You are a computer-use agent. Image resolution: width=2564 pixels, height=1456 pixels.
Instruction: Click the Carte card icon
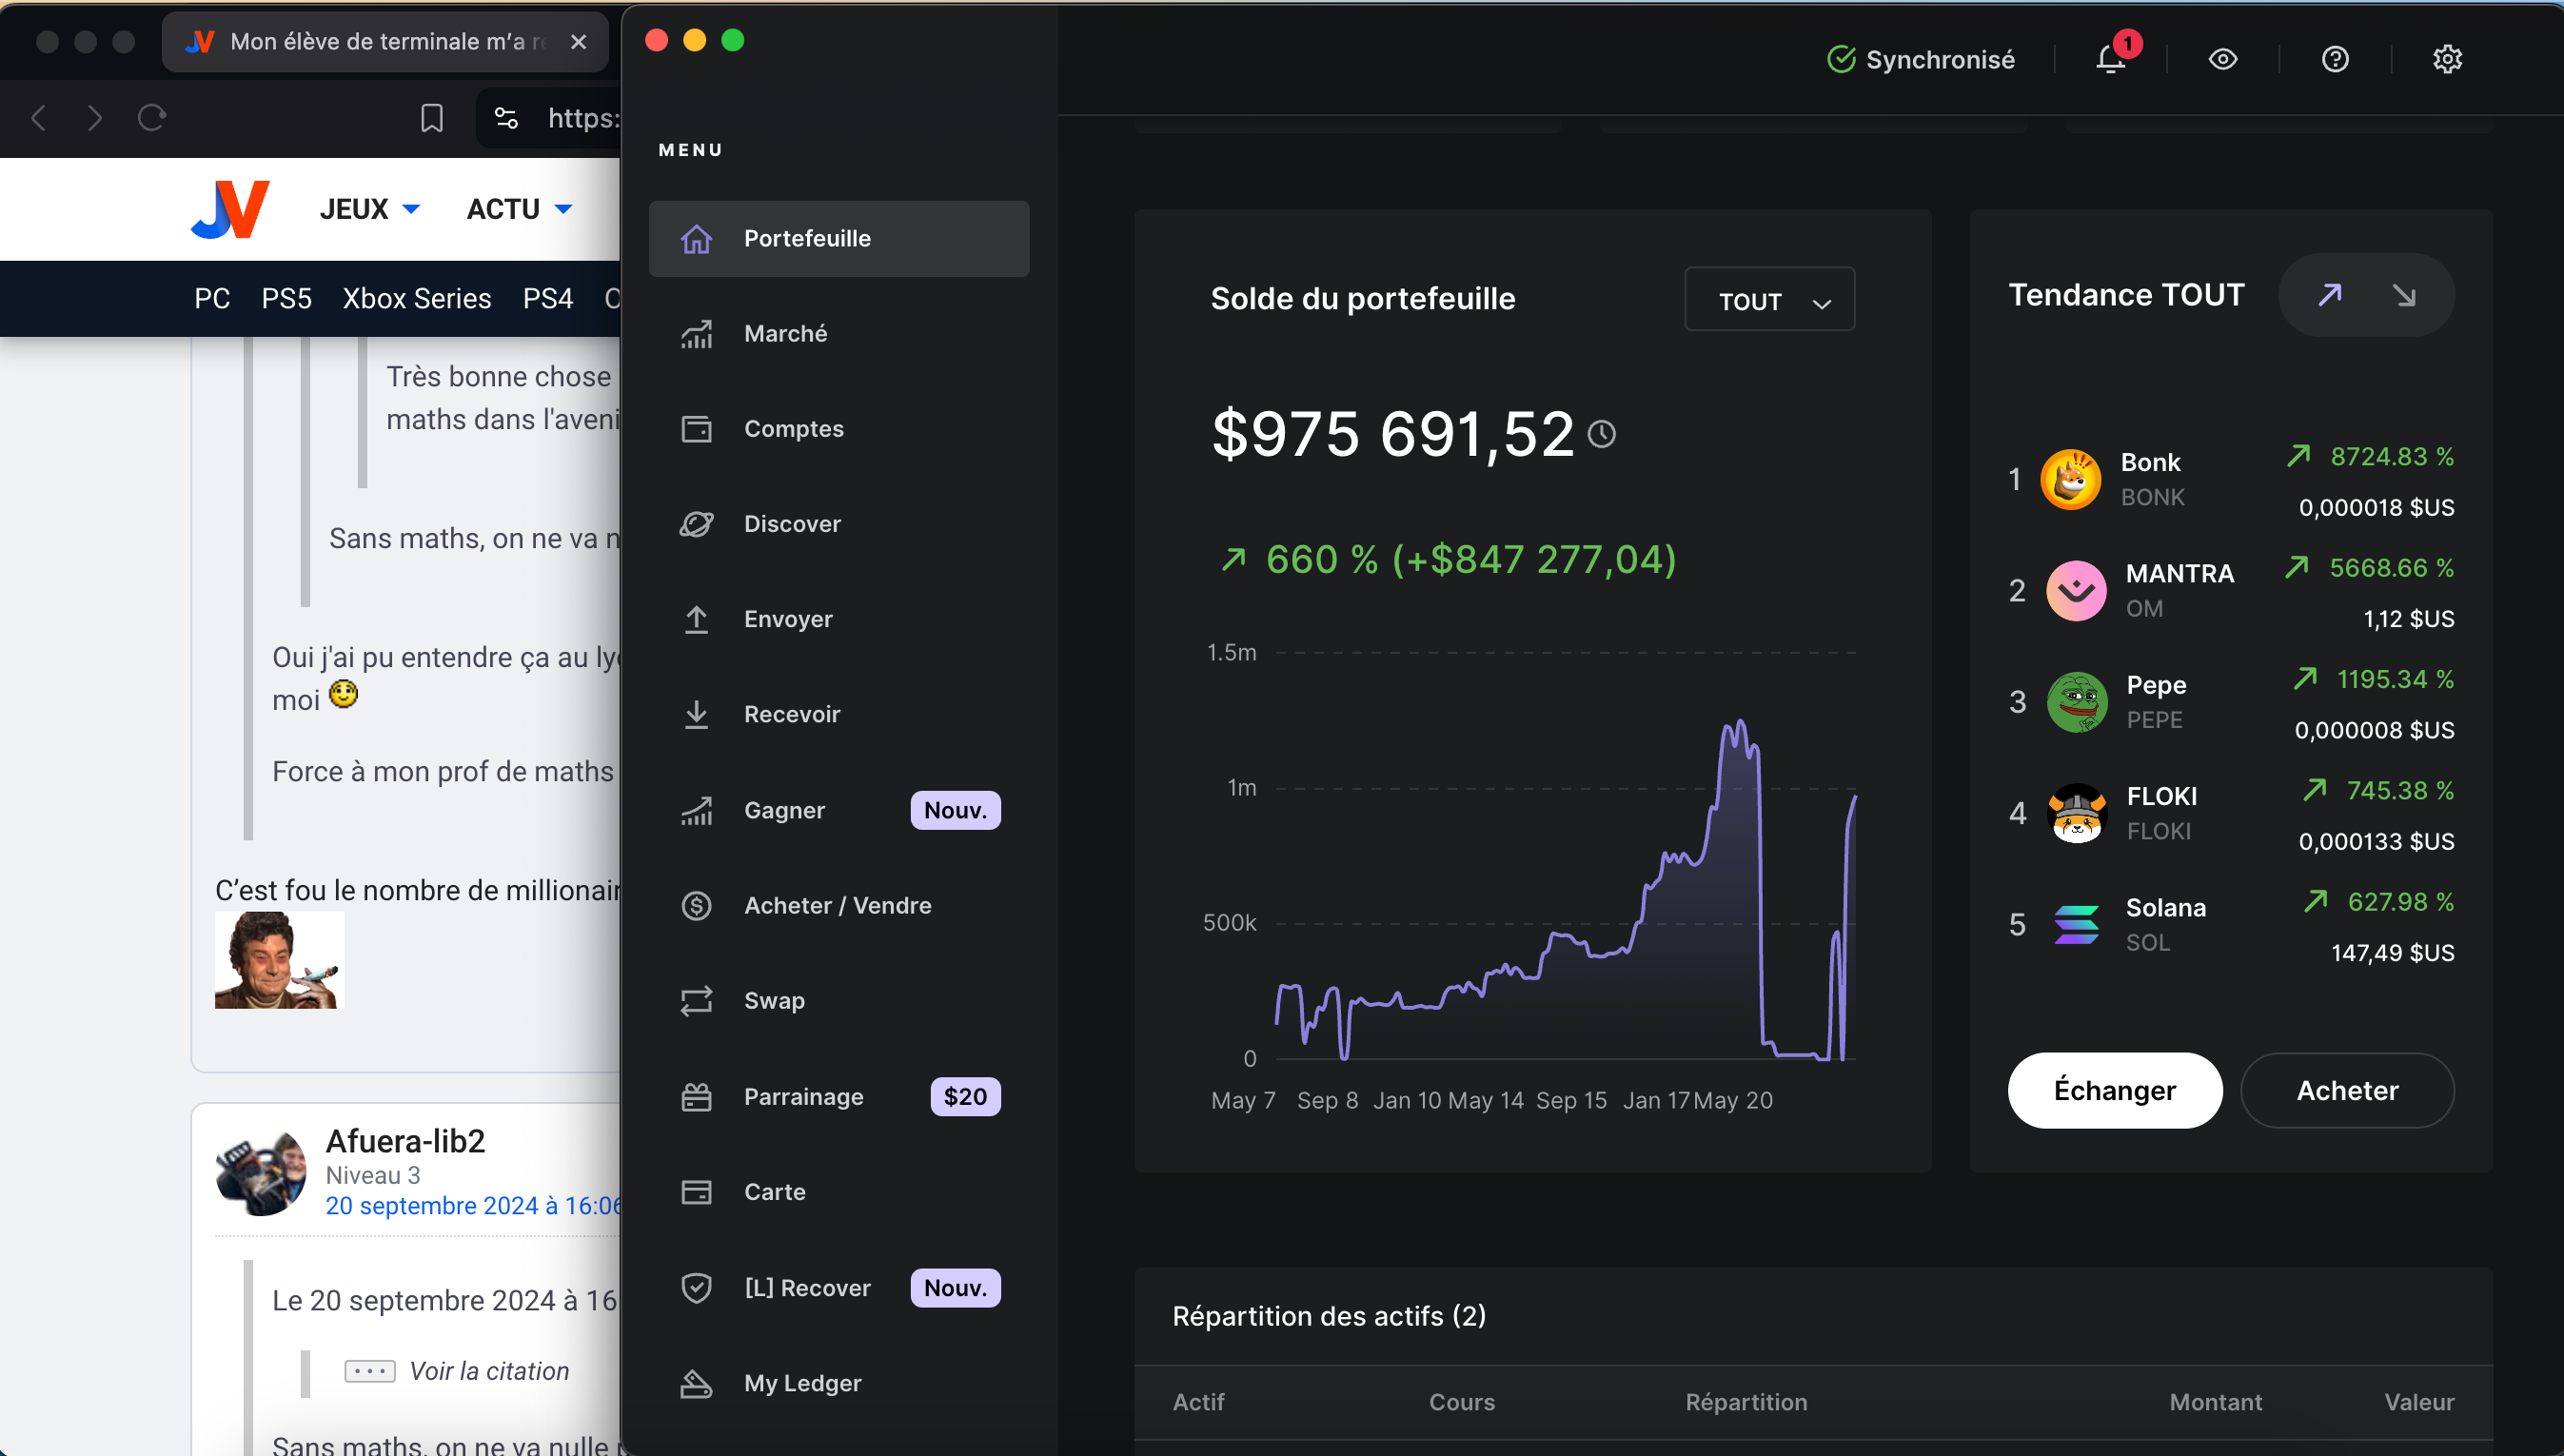(697, 1192)
